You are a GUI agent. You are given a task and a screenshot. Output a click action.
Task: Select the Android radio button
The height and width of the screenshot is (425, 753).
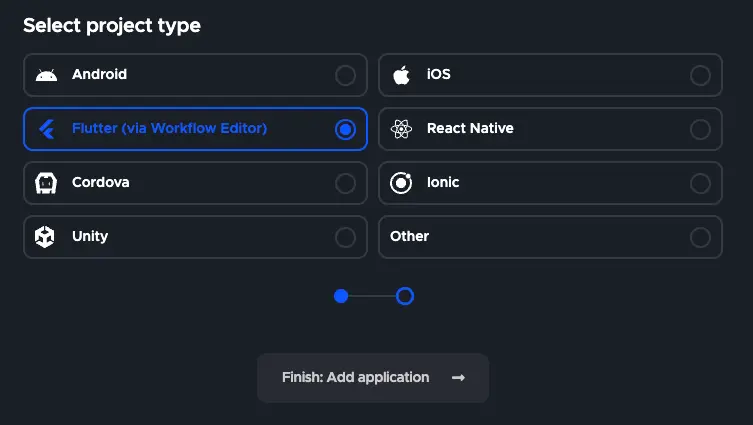pyautogui.click(x=345, y=75)
